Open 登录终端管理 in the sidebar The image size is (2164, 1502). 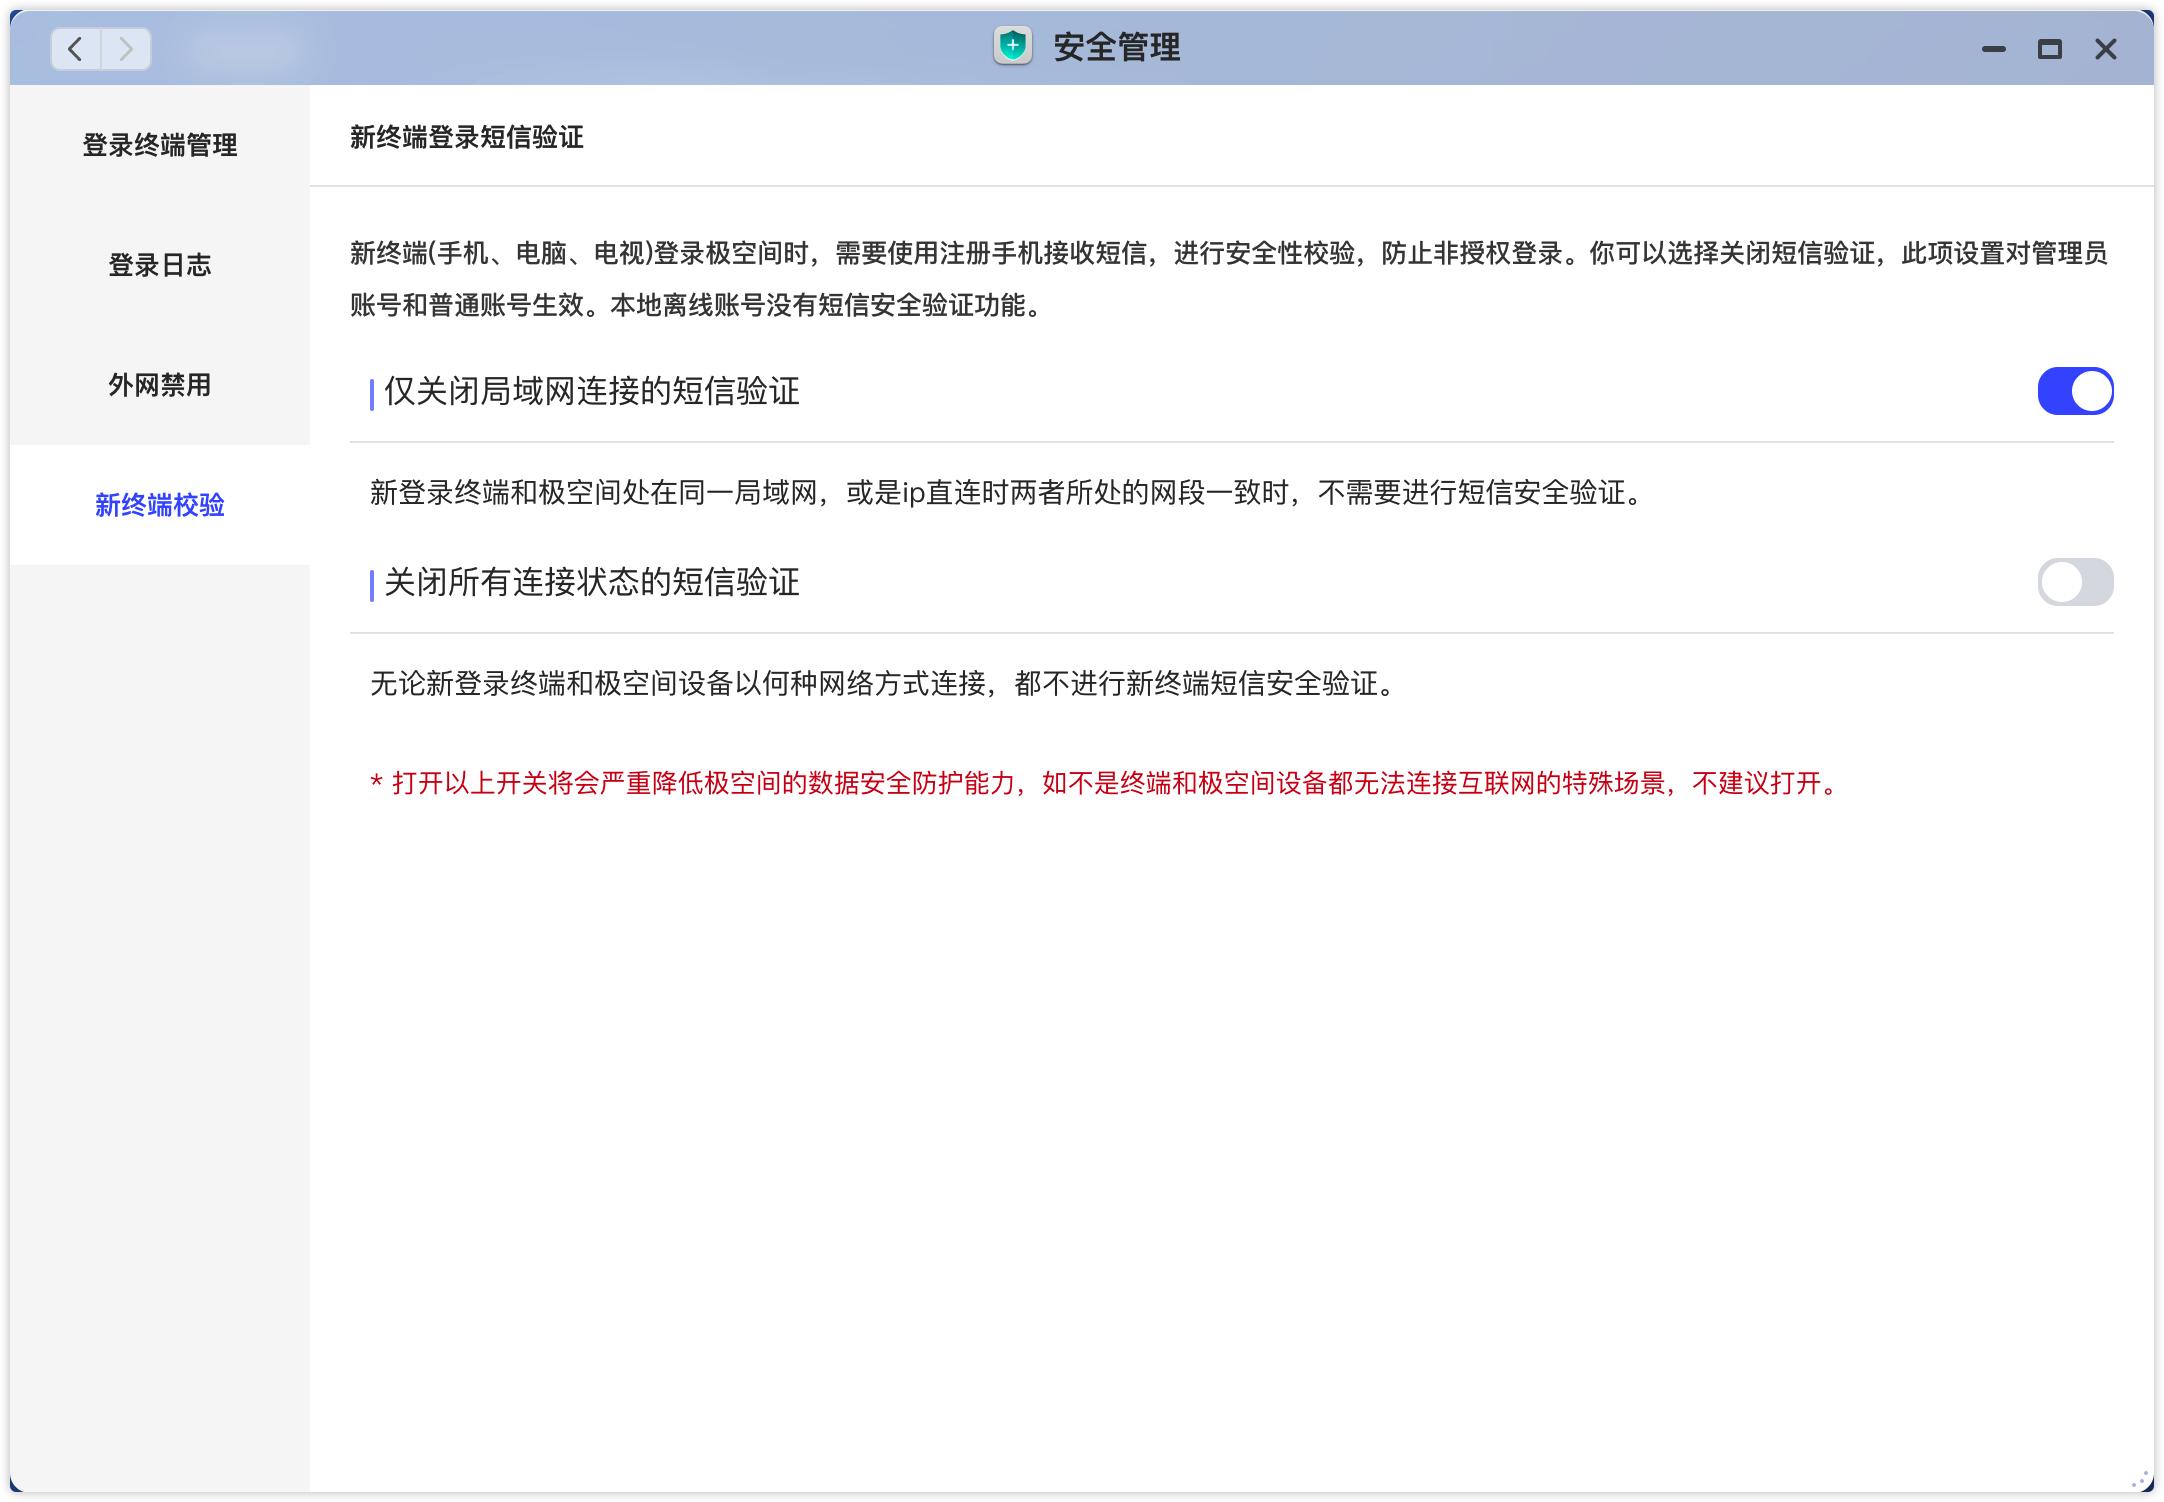coord(160,144)
